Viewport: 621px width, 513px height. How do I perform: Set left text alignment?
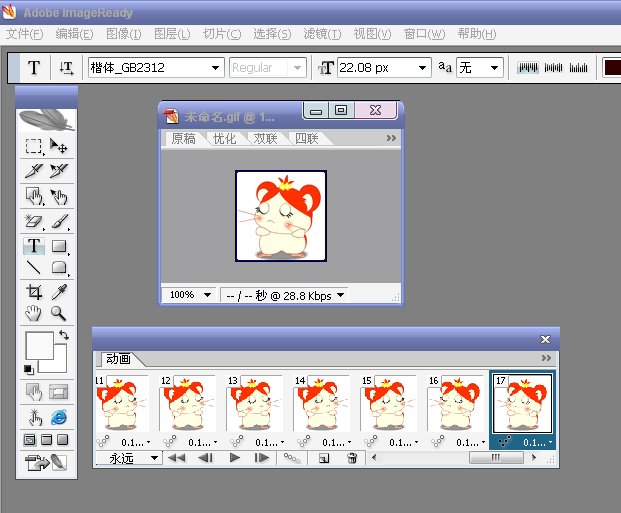pos(528,68)
